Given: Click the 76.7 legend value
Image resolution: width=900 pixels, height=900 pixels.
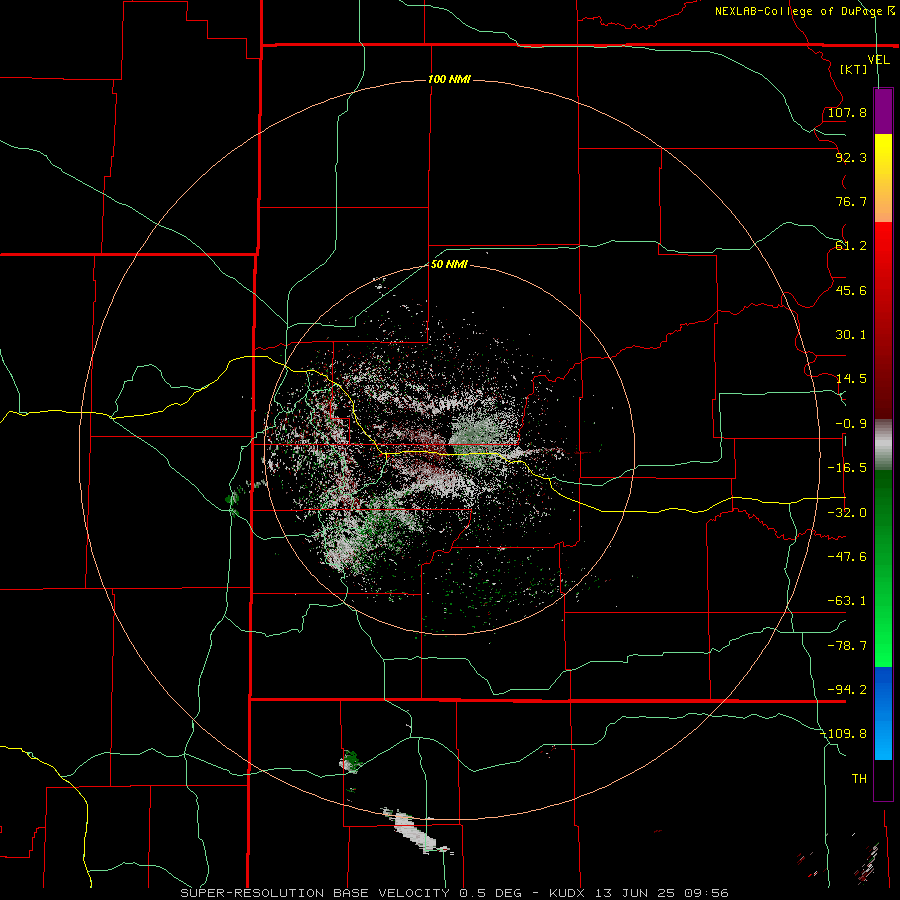Looking at the screenshot, I should 851,201.
